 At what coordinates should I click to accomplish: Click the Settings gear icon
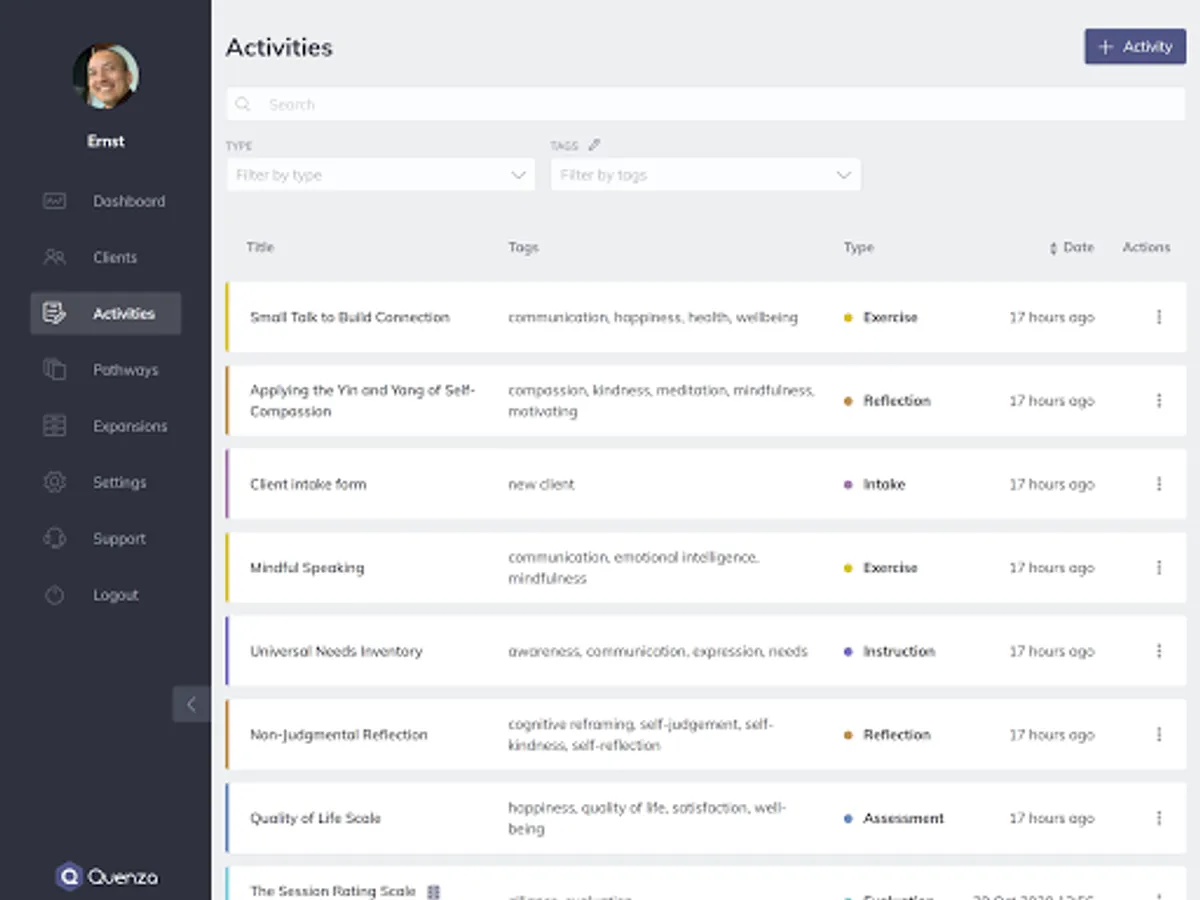point(54,482)
